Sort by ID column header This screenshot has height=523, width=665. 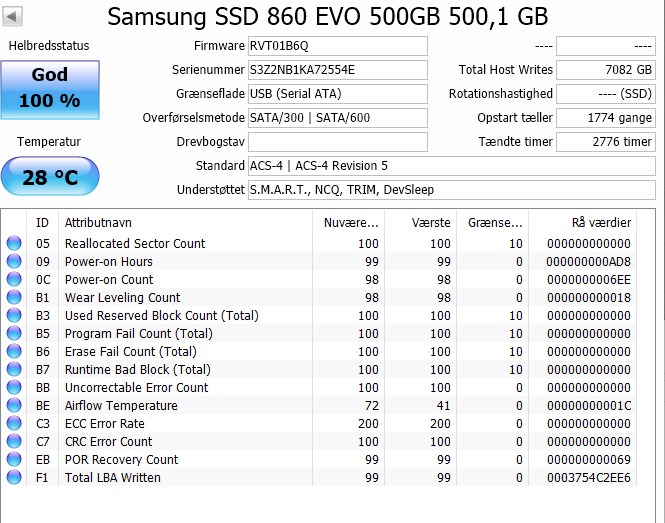pos(42,222)
